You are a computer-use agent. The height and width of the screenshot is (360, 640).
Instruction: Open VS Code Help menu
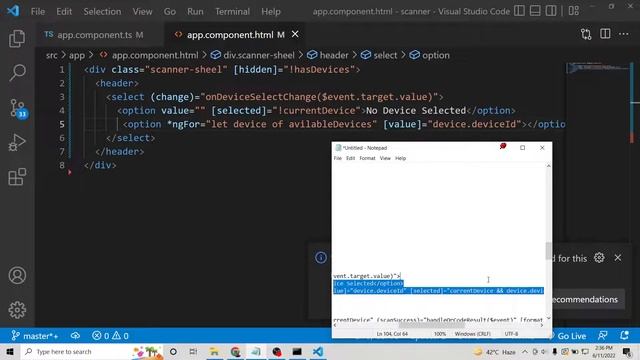point(271,11)
